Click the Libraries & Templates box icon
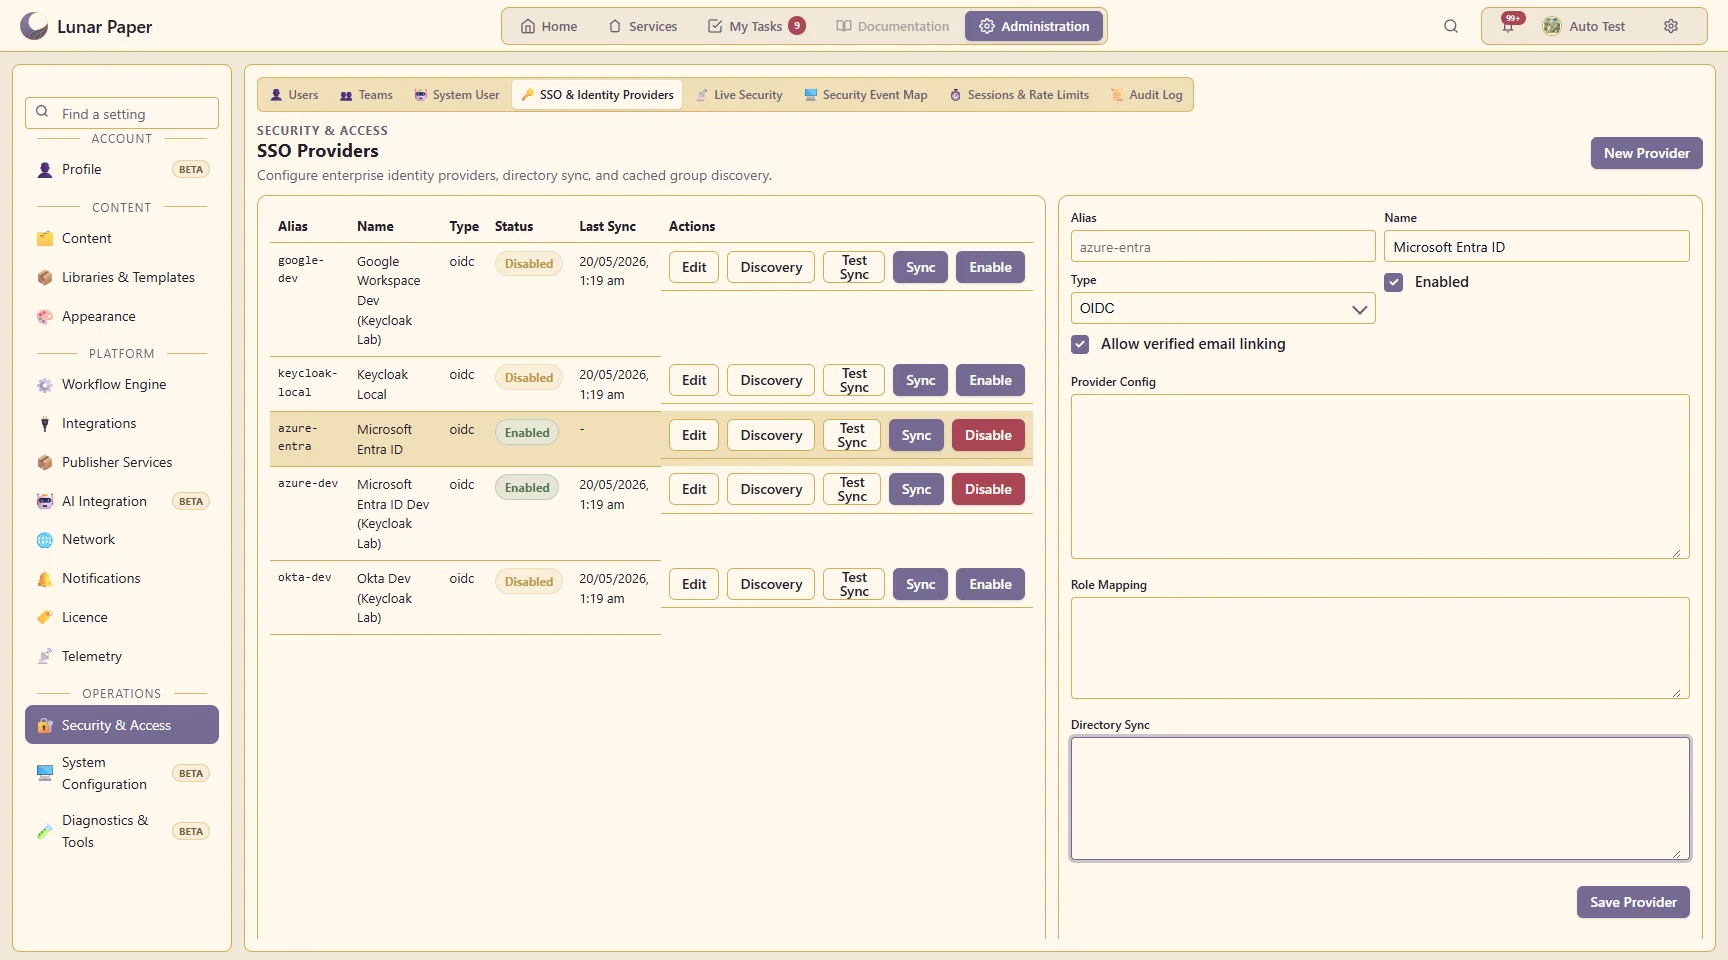Viewport: 1728px width, 960px height. (45, 278)
